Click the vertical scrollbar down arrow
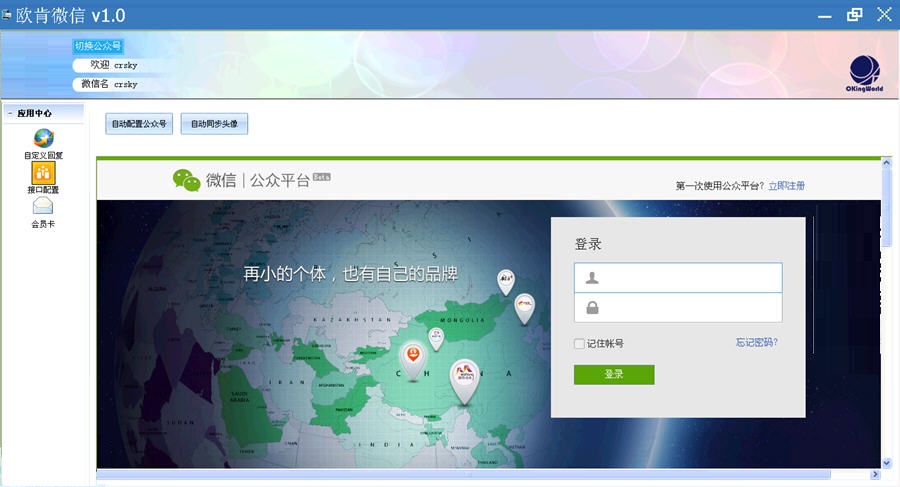 [x=887, y=463]
